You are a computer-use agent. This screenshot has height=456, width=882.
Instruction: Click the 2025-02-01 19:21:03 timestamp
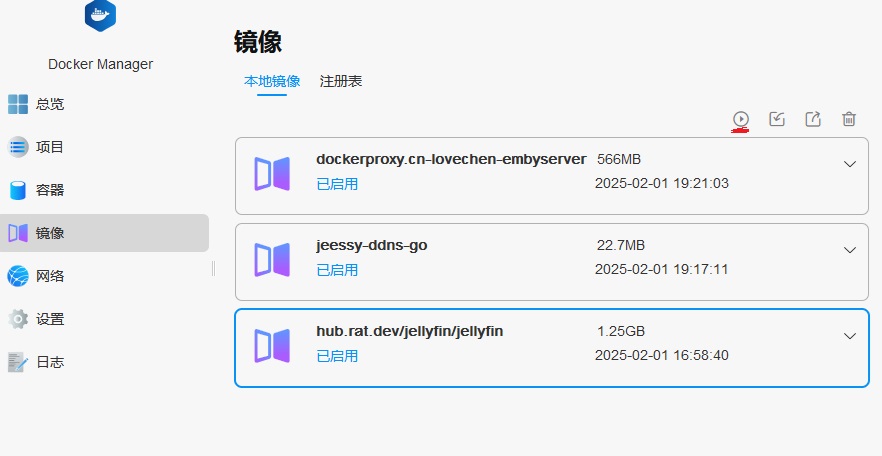[x=662, y=183]
